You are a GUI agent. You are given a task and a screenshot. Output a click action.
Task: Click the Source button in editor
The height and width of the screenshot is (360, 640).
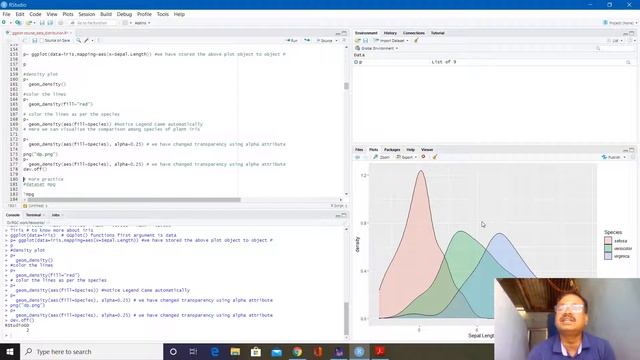pos(325,40)
